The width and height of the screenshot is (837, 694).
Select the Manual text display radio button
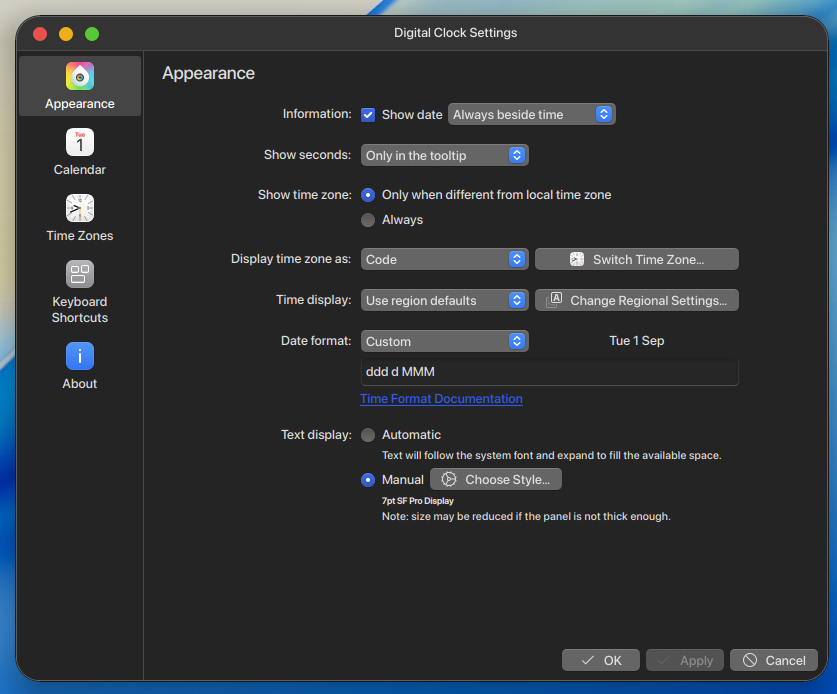(x=368, y=480)
